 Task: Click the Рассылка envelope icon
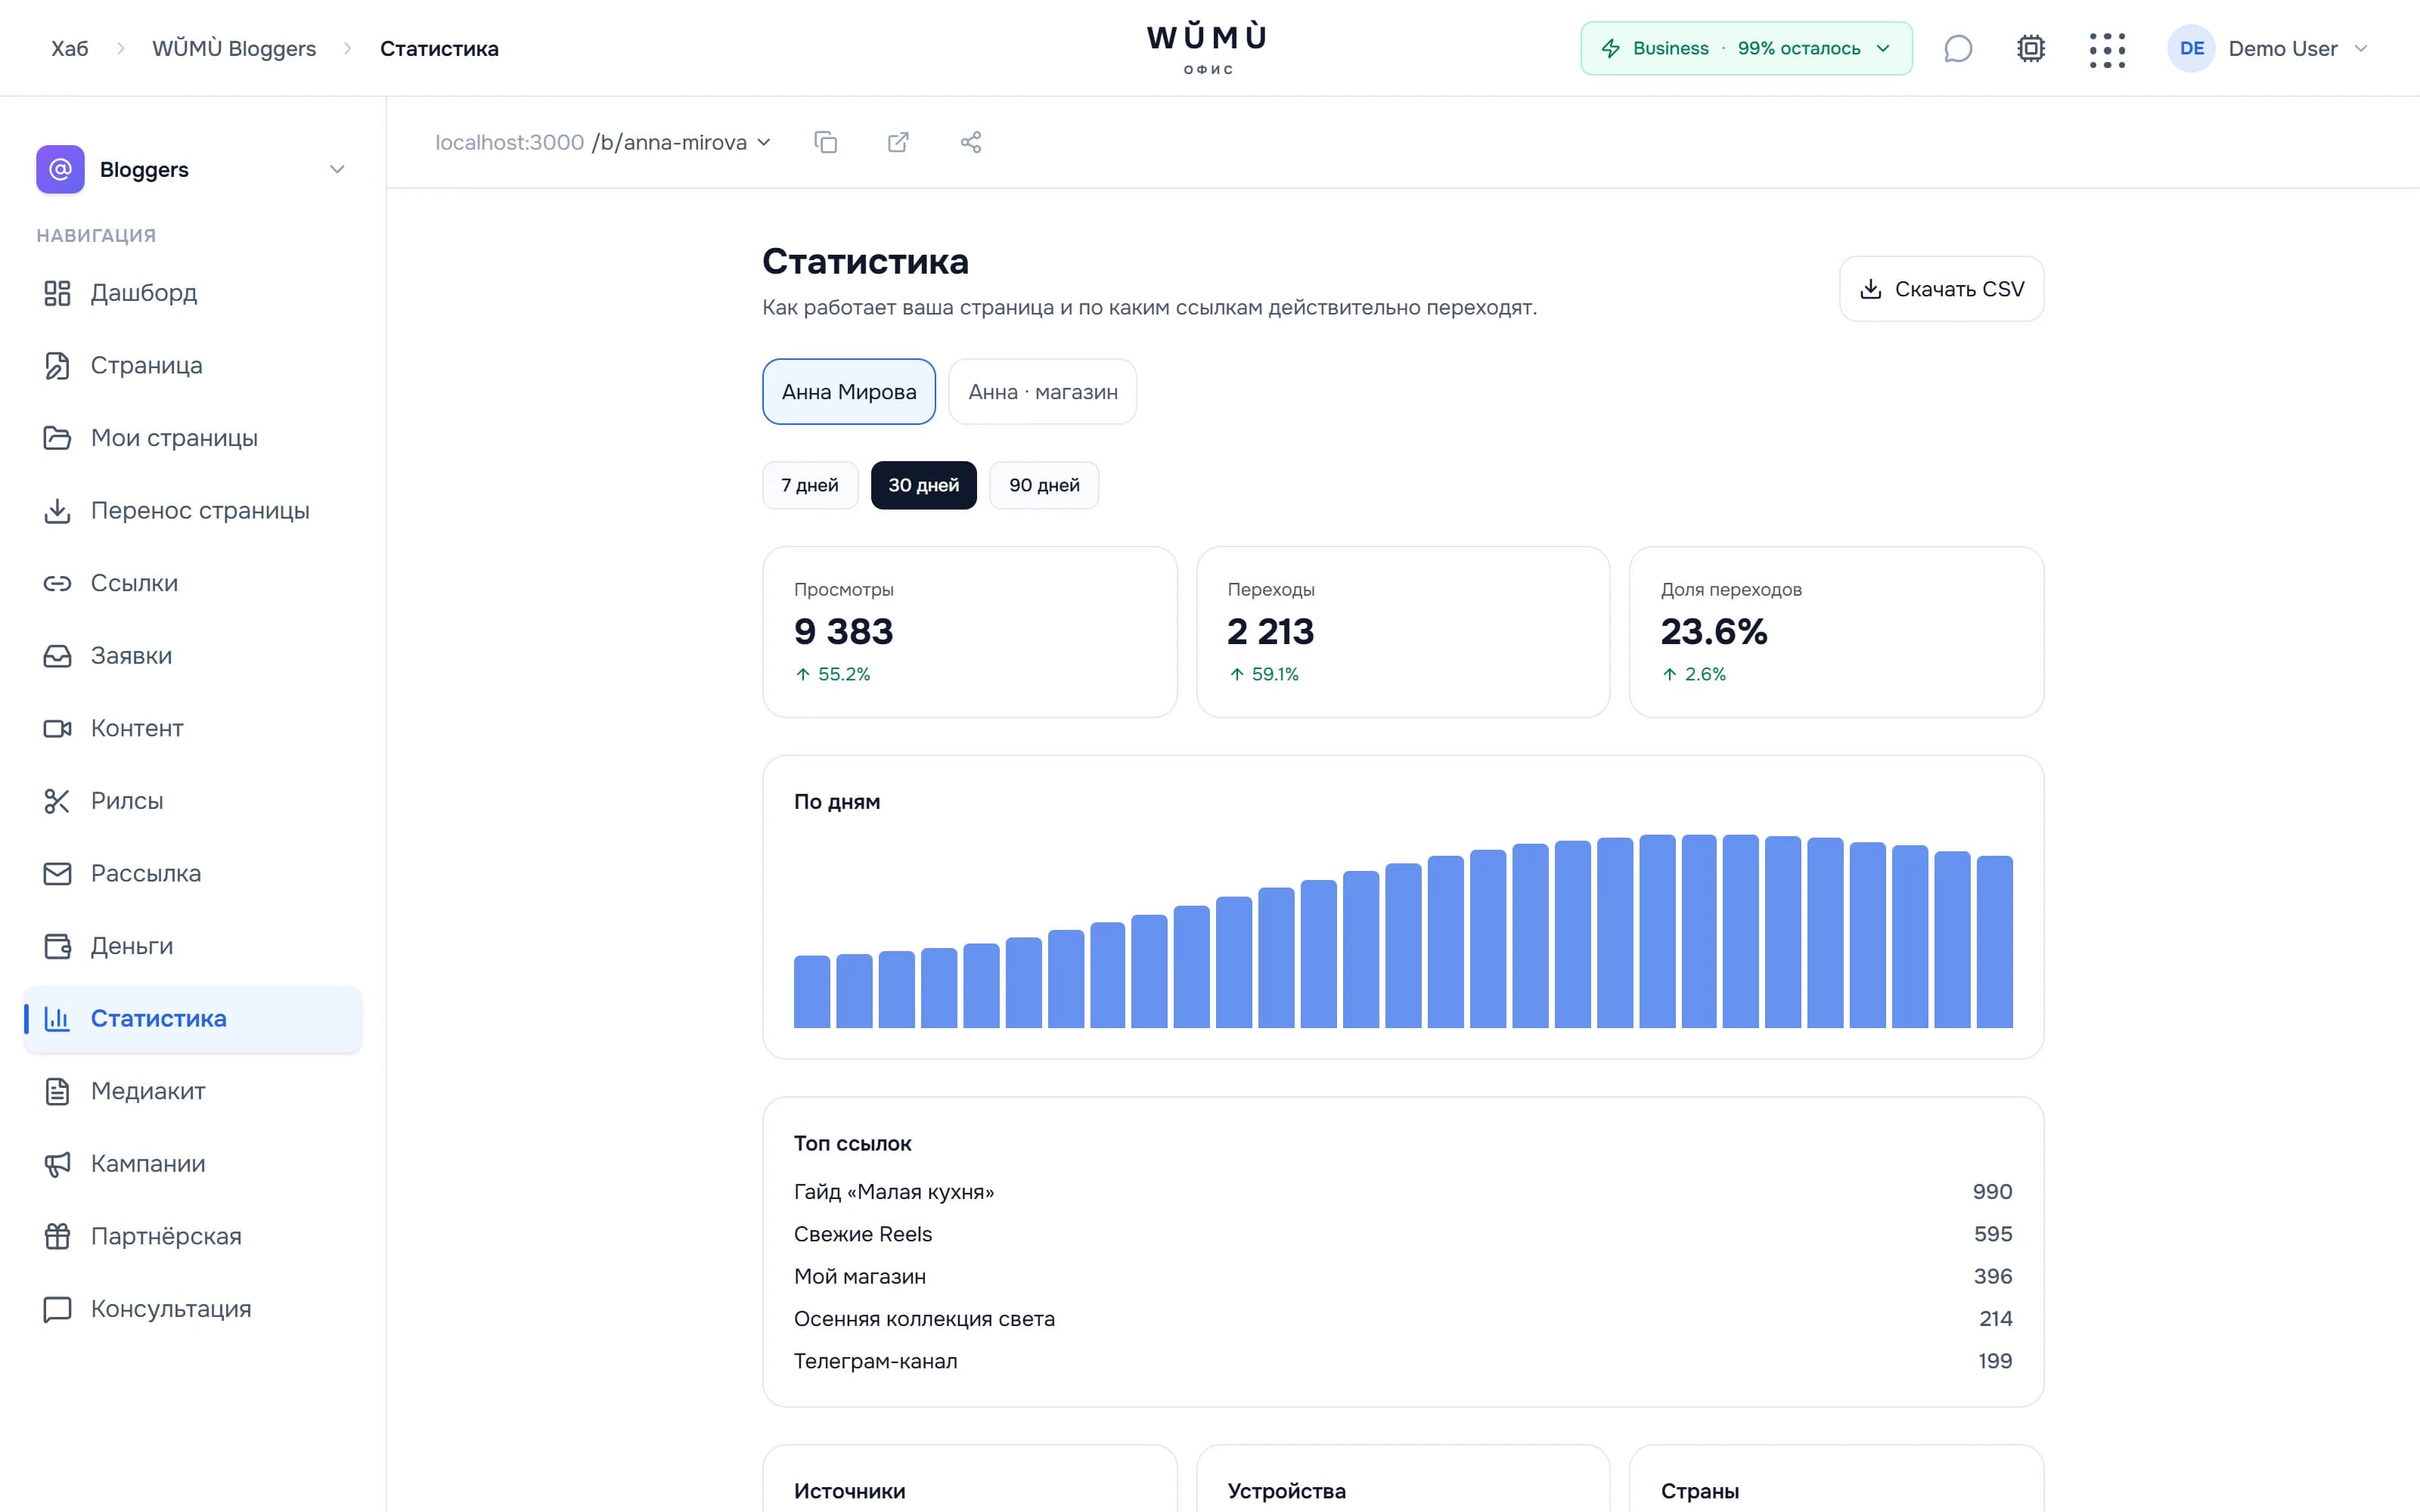coord(57,874)
